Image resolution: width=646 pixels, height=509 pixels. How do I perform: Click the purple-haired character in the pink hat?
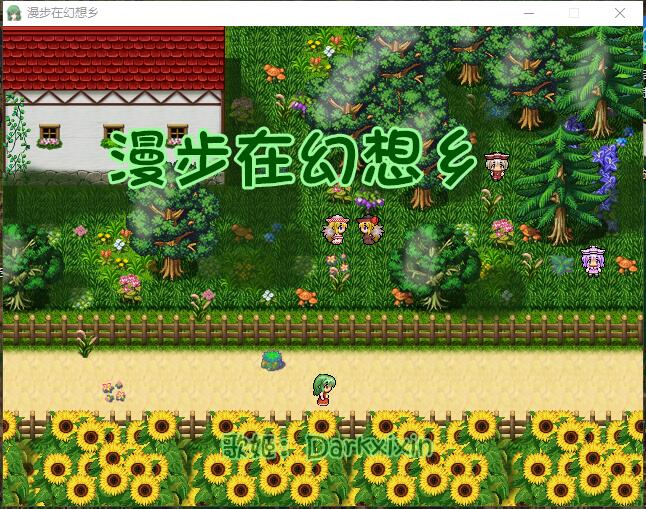(592, 260)
